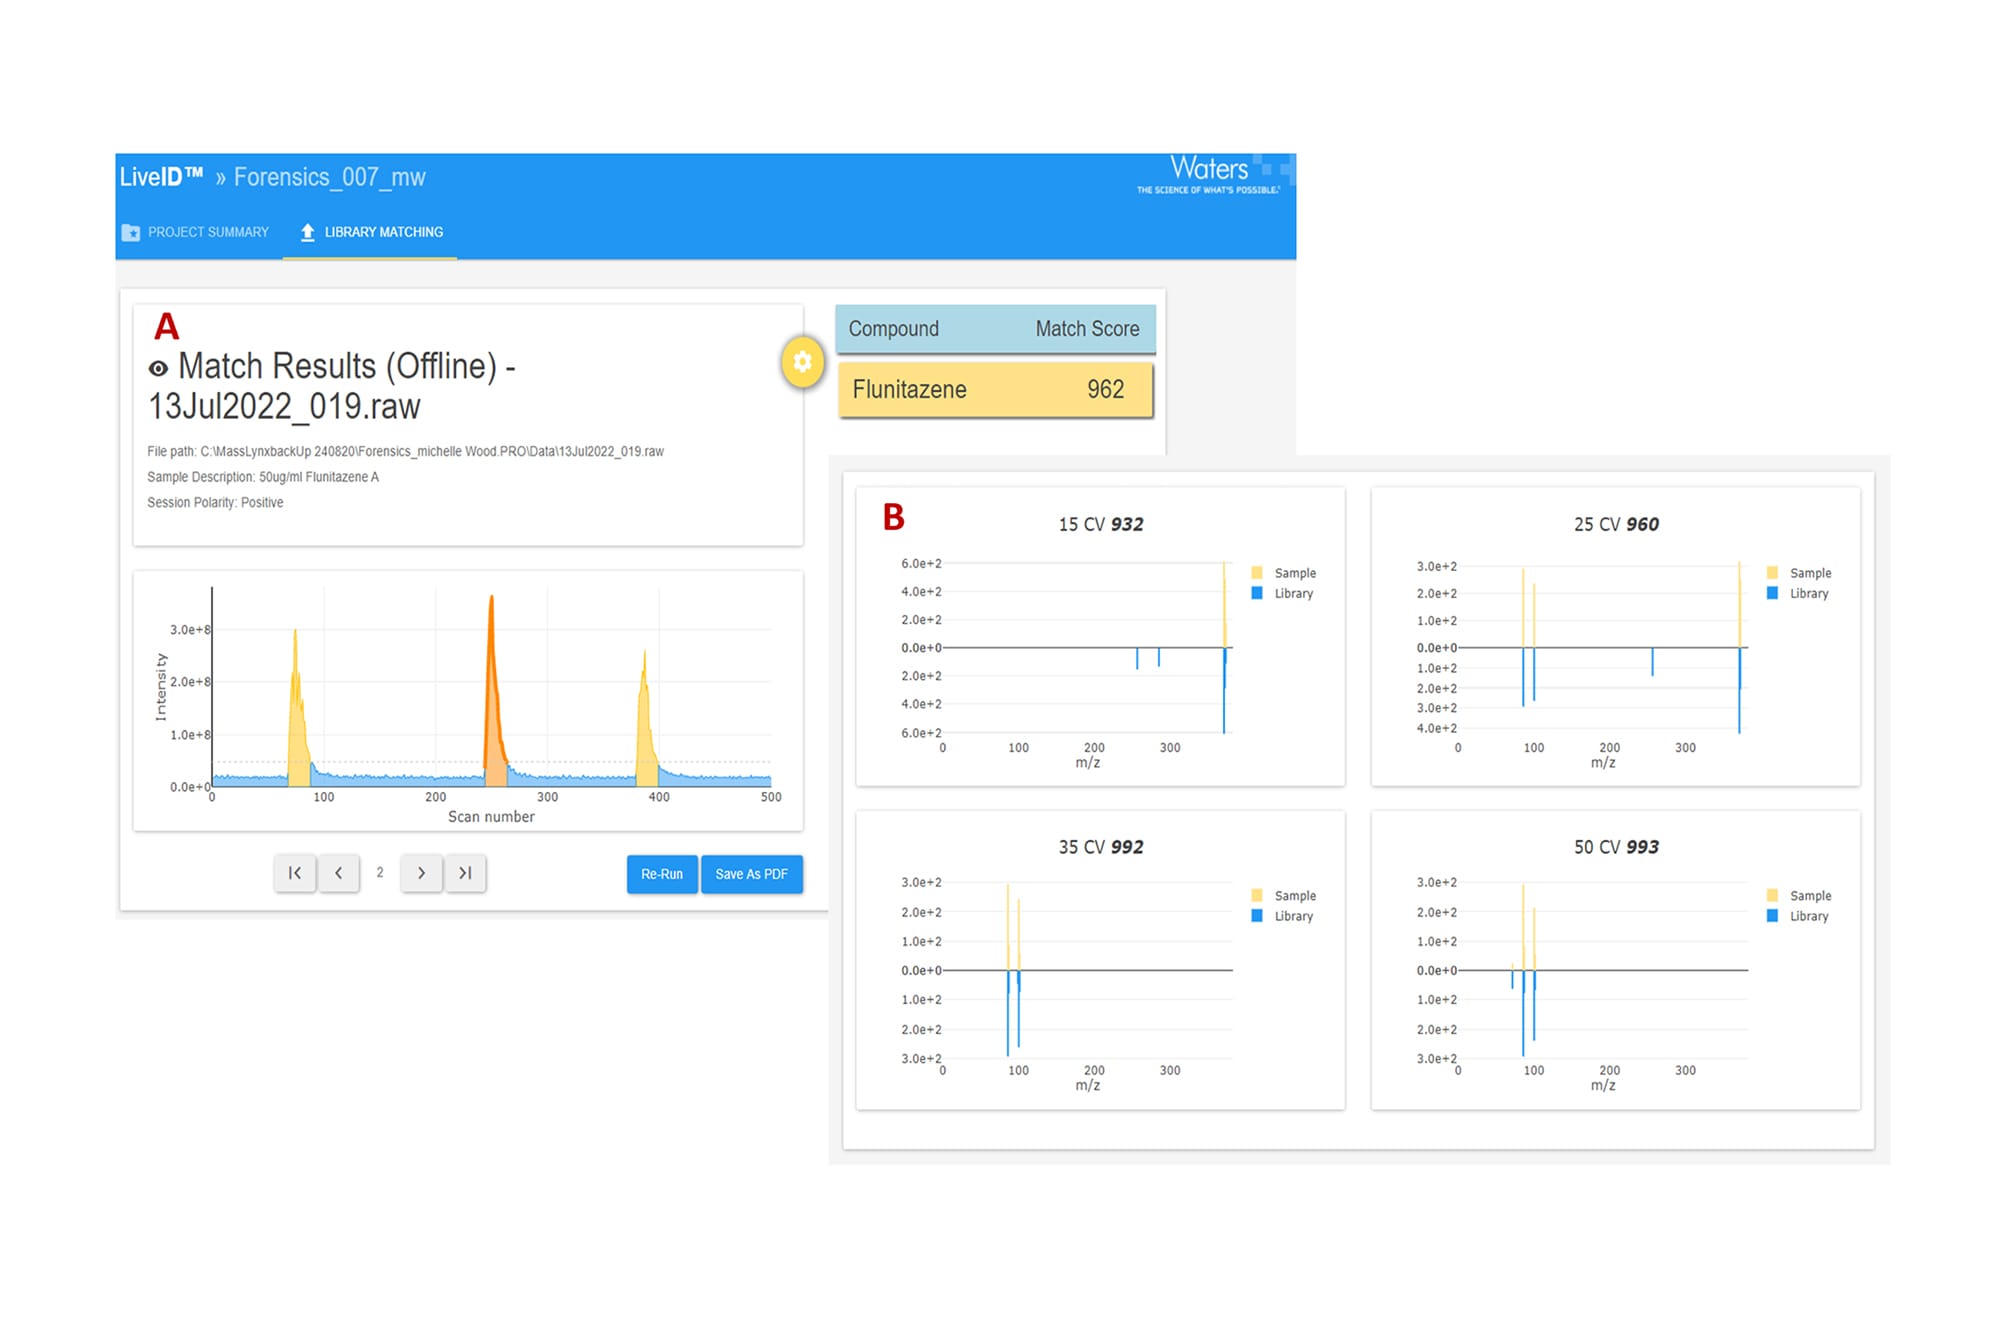Screen dimensions: 2000x1333
Task: Toggle Sample legend in 50 CV chart
Action: click(x=1799, y=896)
